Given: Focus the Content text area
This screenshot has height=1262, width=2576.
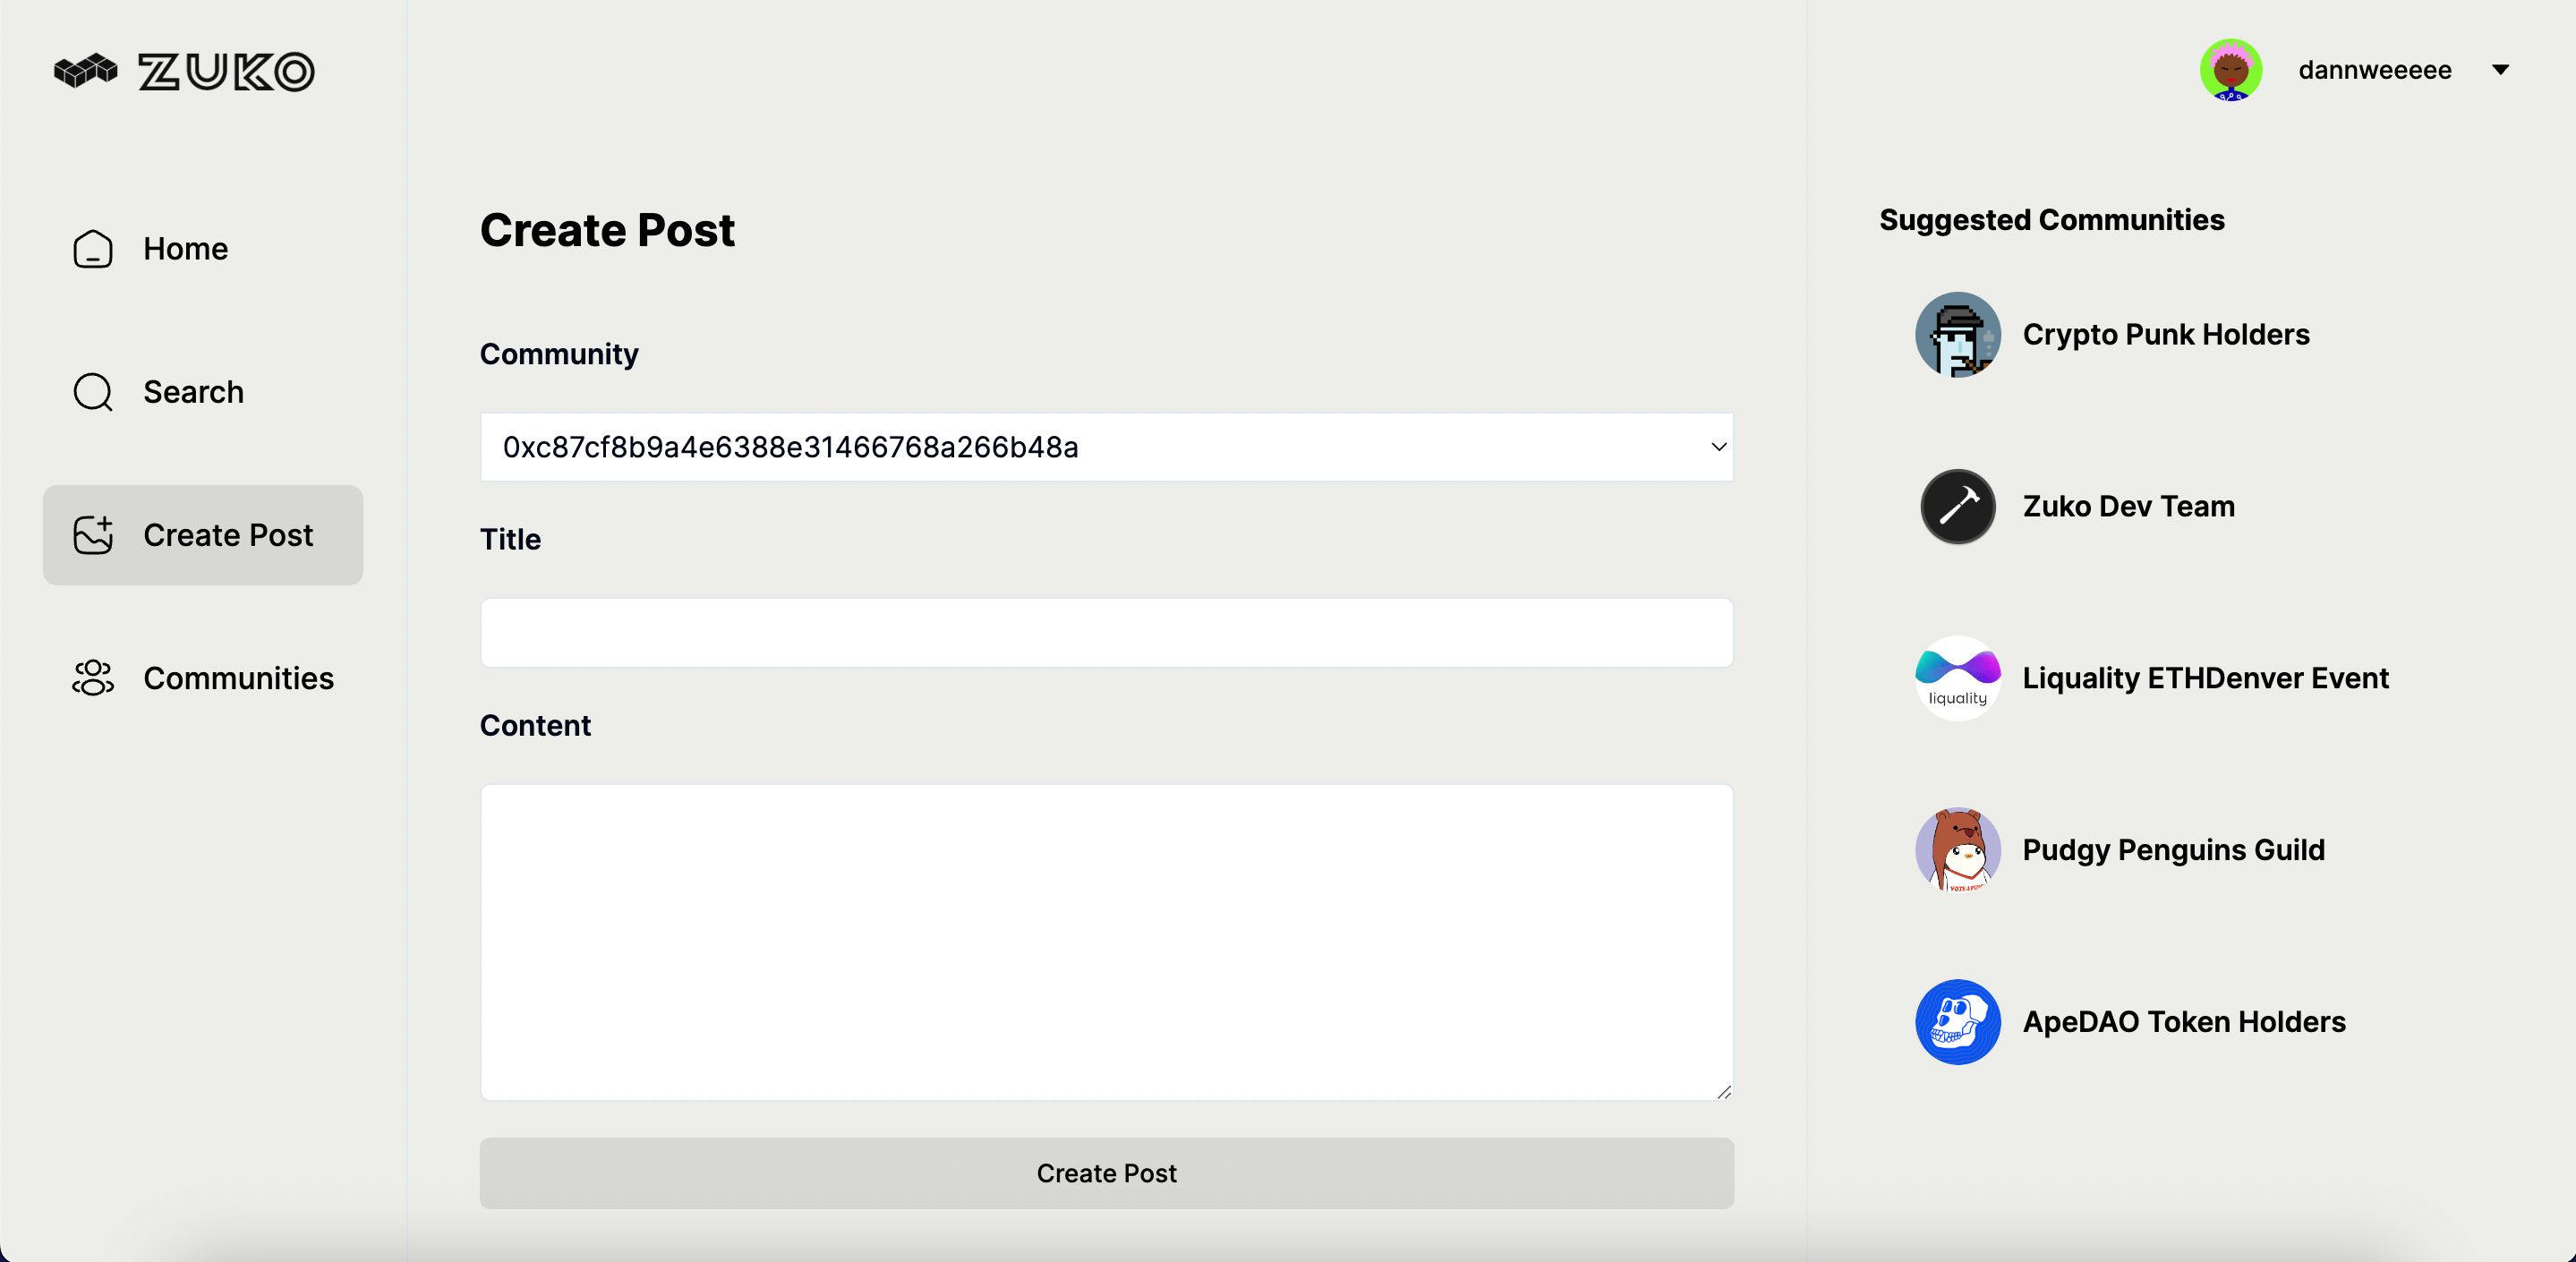Looking at the screenshot, I should (x=1106, y=942).
